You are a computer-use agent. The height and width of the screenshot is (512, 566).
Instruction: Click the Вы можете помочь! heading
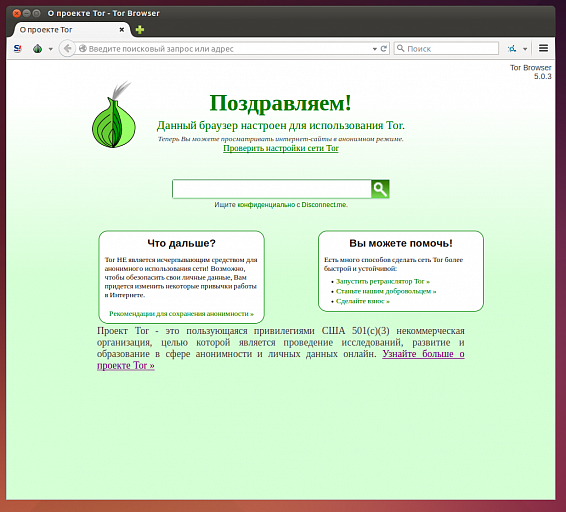pos(401,243)
